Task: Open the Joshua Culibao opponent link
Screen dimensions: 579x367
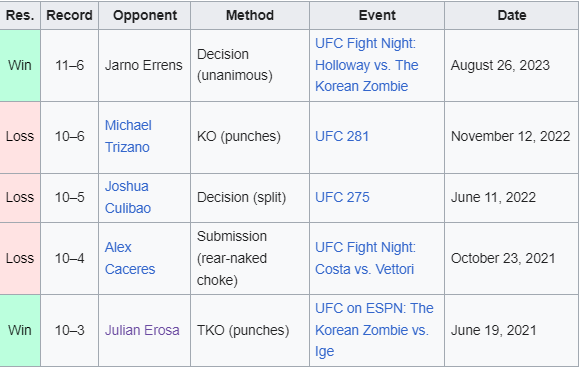Action: click(x=128, y=197)
